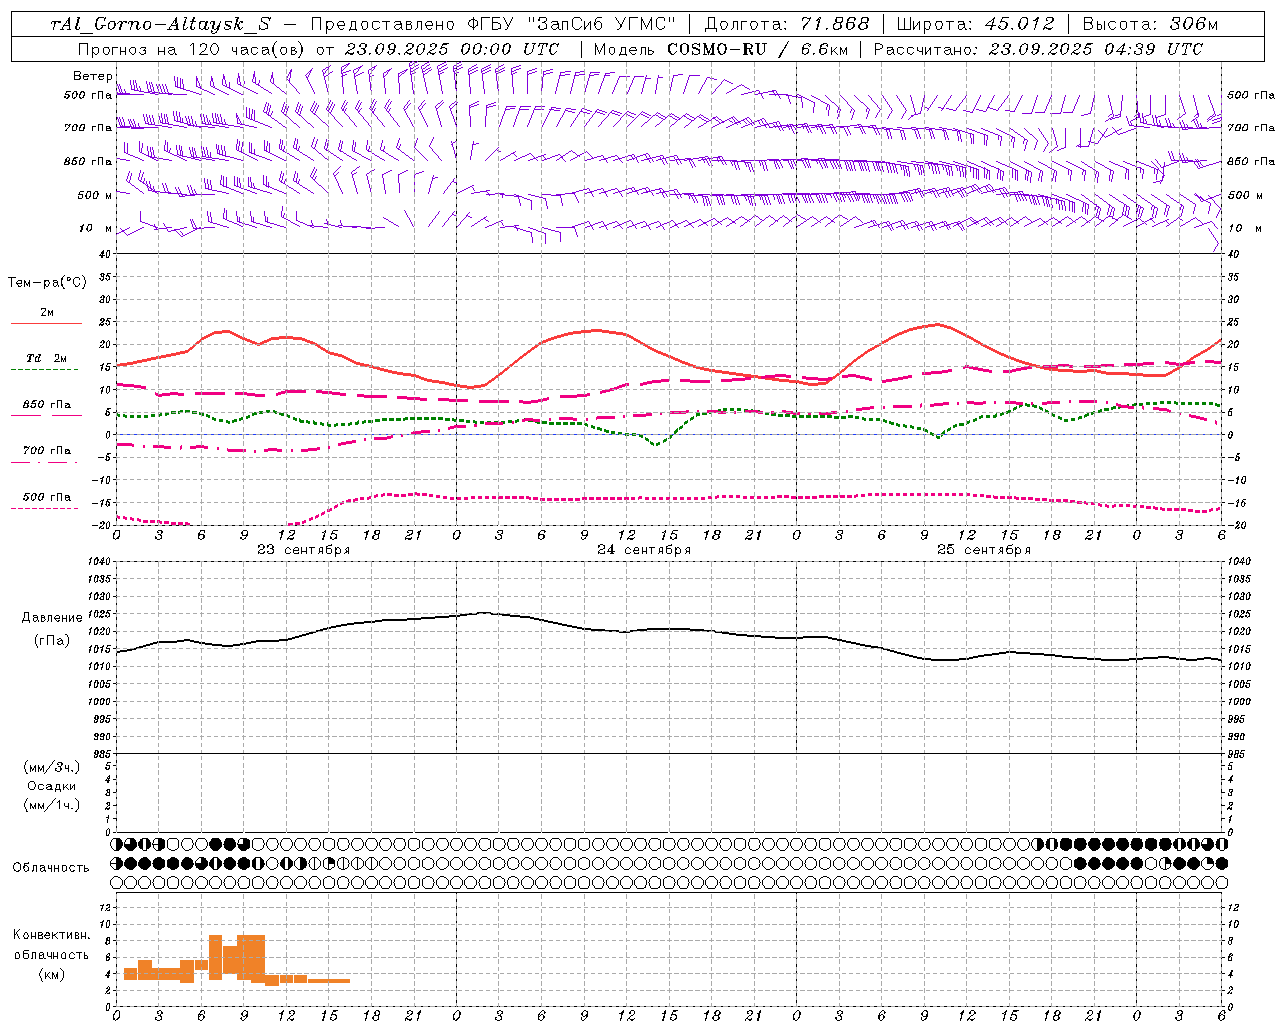Viewport: 1280px width, 1024px height.
Task: Click the red solid 2м legend line
Action: (45, 323)
